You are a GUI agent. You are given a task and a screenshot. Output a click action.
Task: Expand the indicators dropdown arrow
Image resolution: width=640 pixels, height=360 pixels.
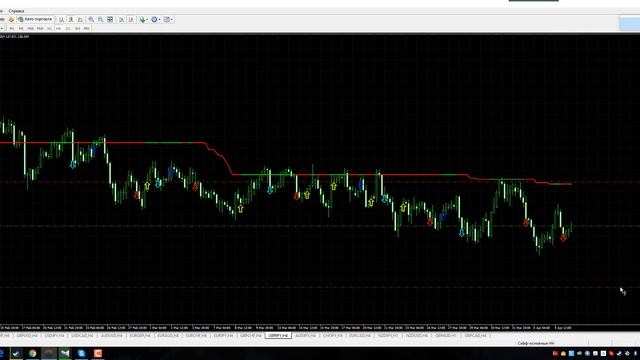point(147,19)
